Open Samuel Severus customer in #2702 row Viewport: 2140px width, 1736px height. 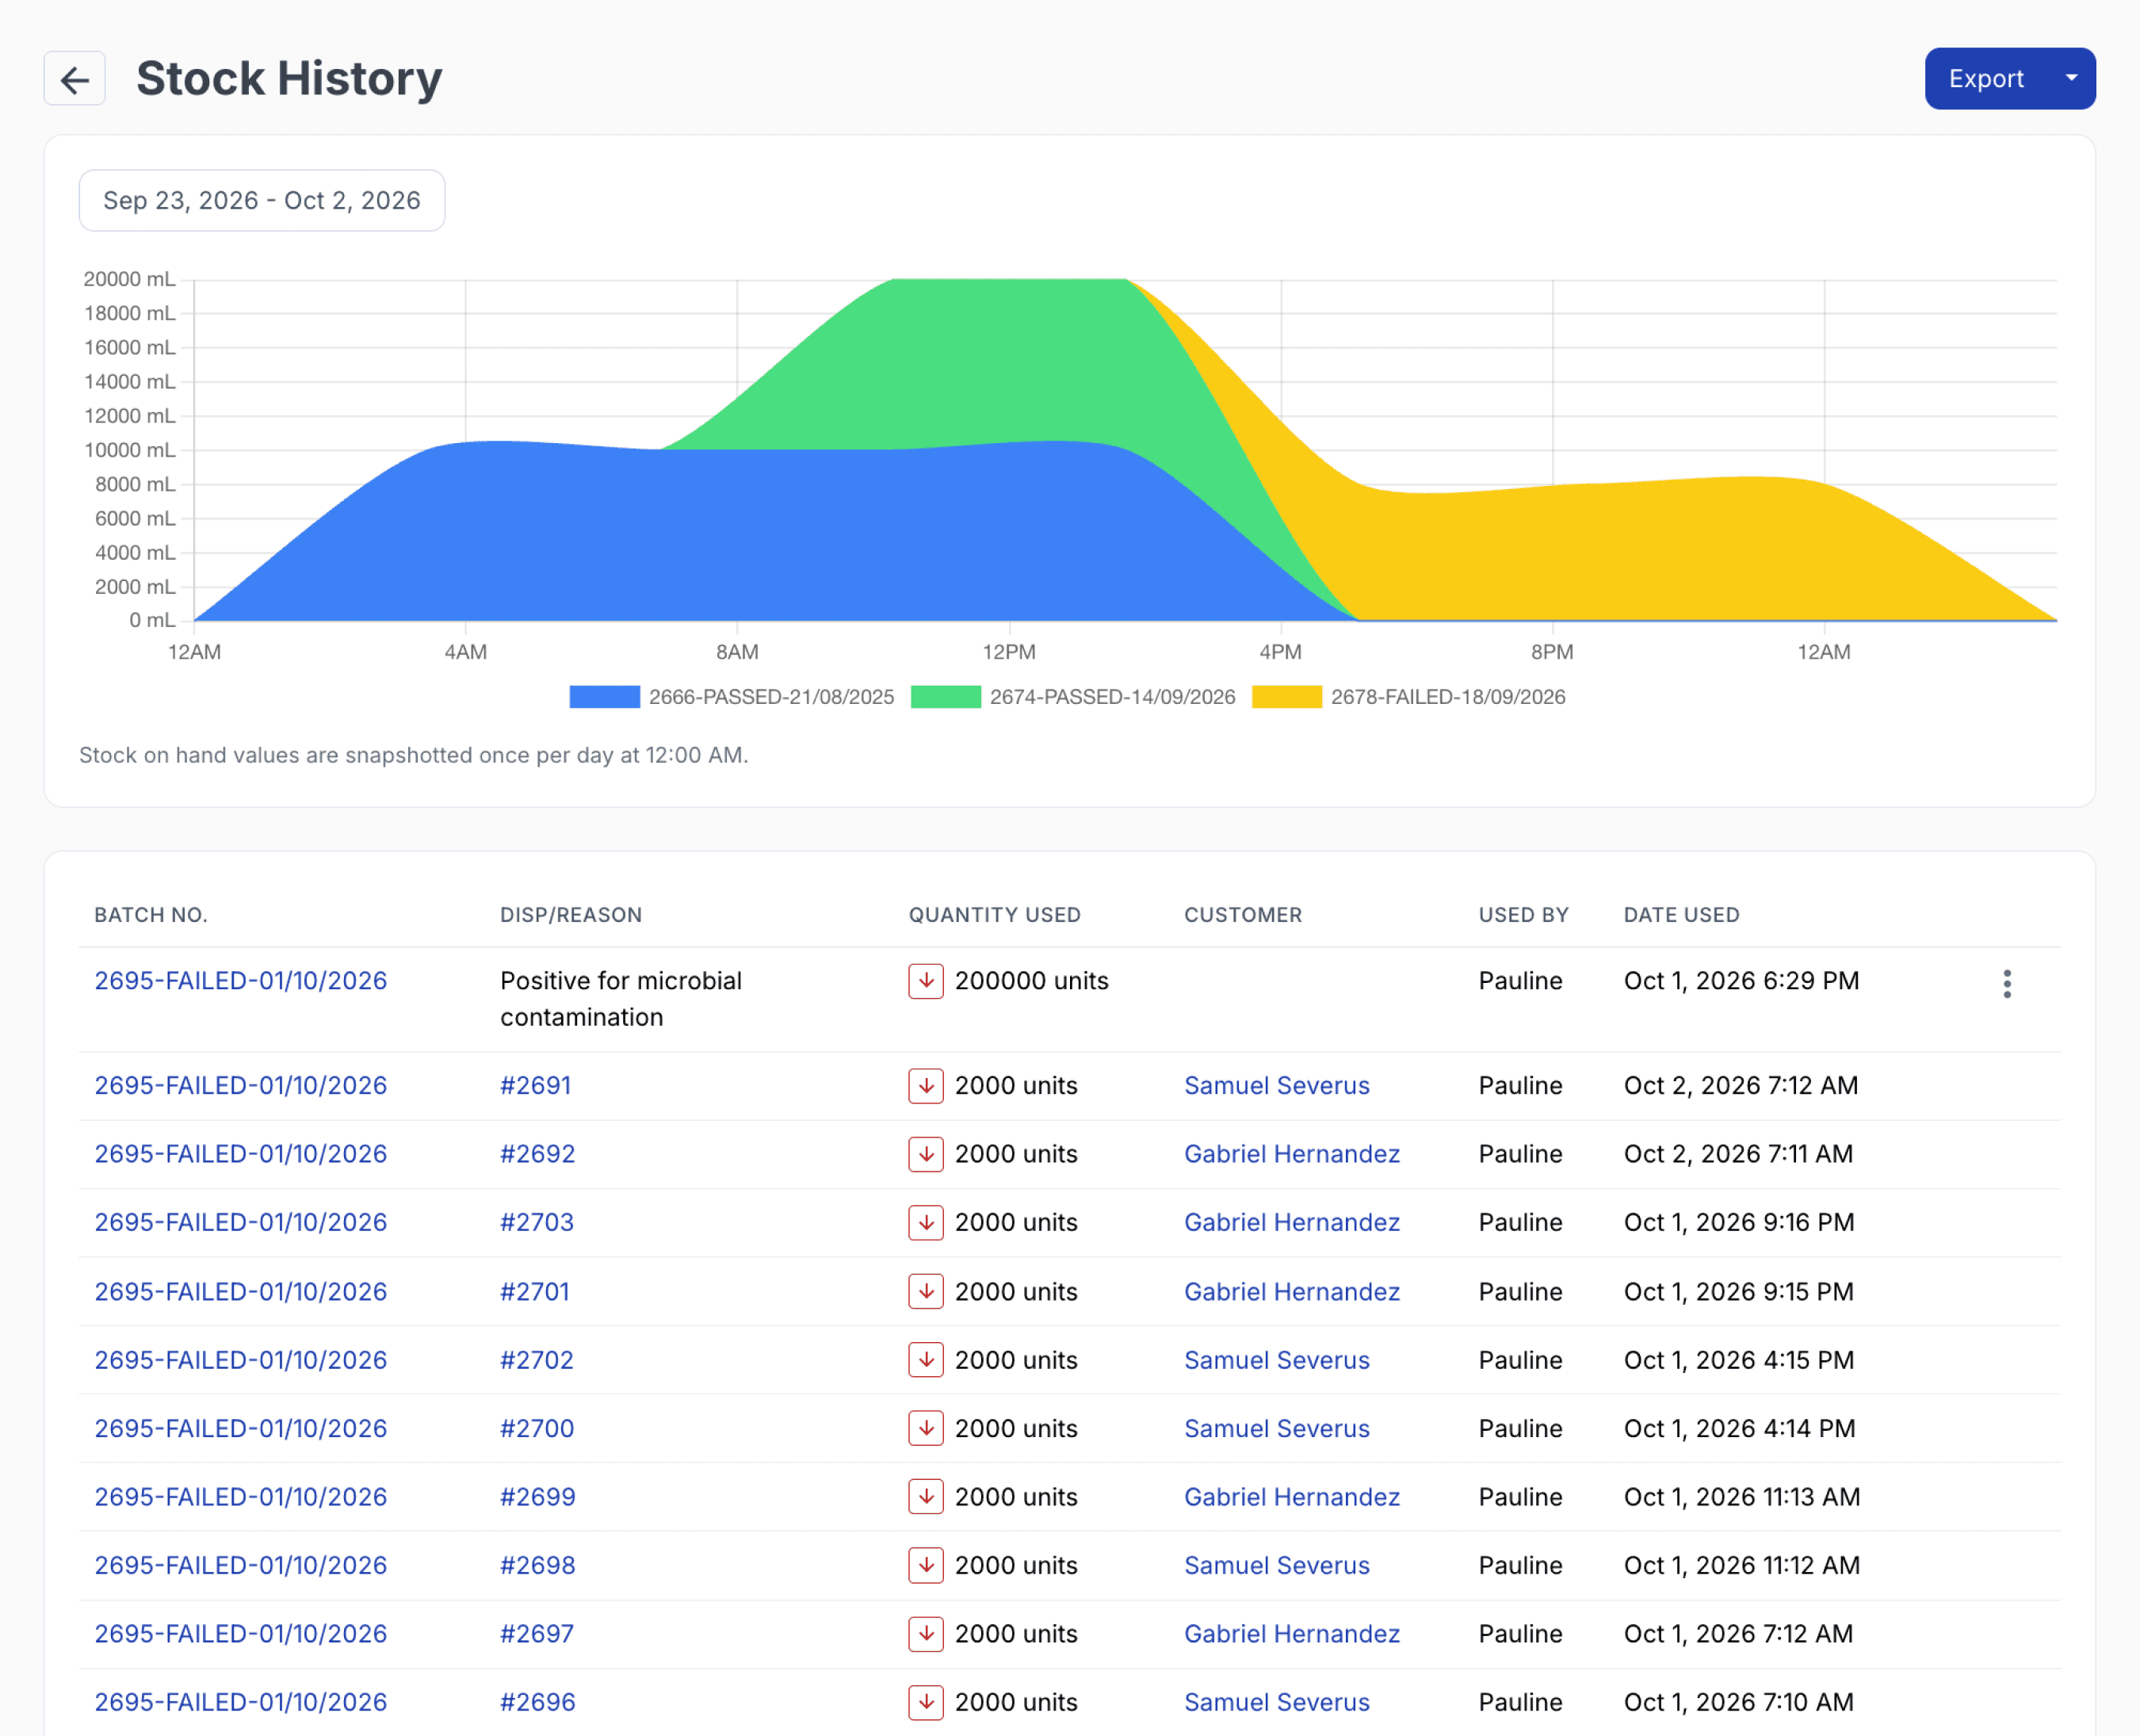pos(1277,1360)
